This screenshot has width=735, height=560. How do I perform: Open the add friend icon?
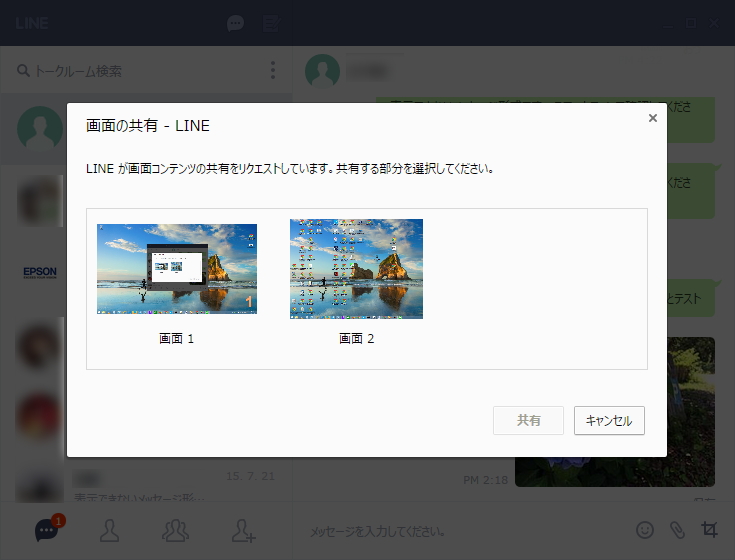click(243, 530)
